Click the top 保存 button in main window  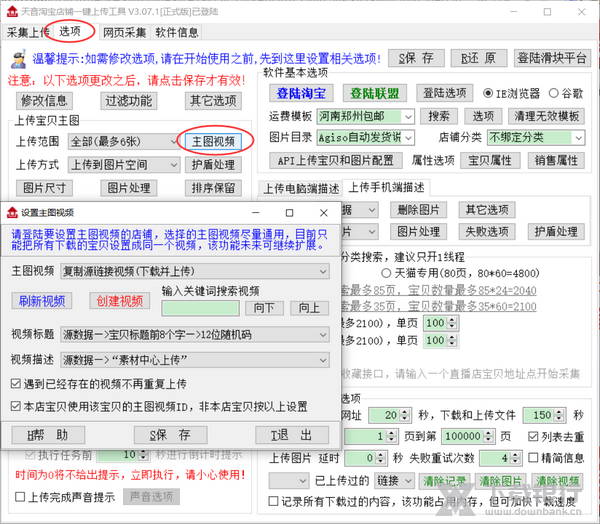click(416, 58)
